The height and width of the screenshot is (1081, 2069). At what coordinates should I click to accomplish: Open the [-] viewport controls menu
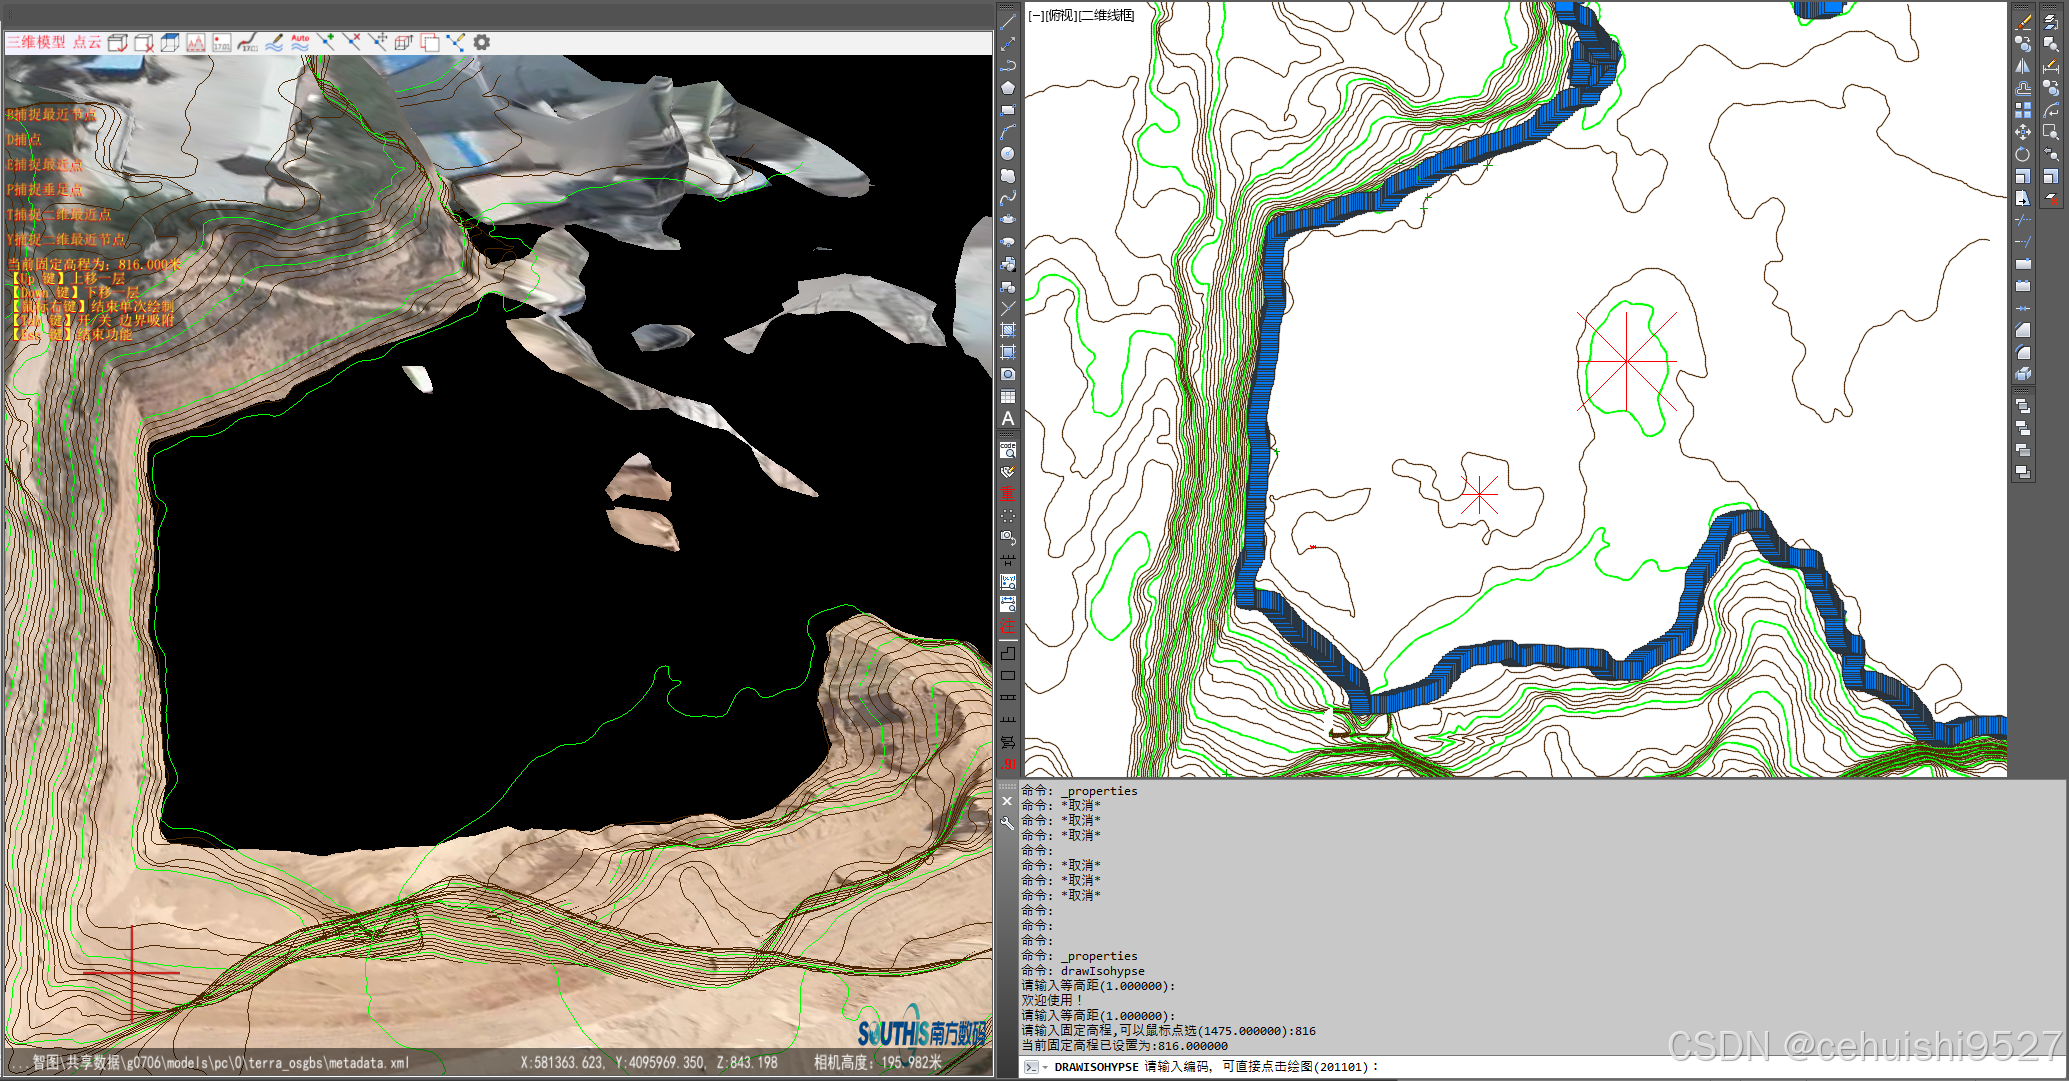click(1037, 15)
